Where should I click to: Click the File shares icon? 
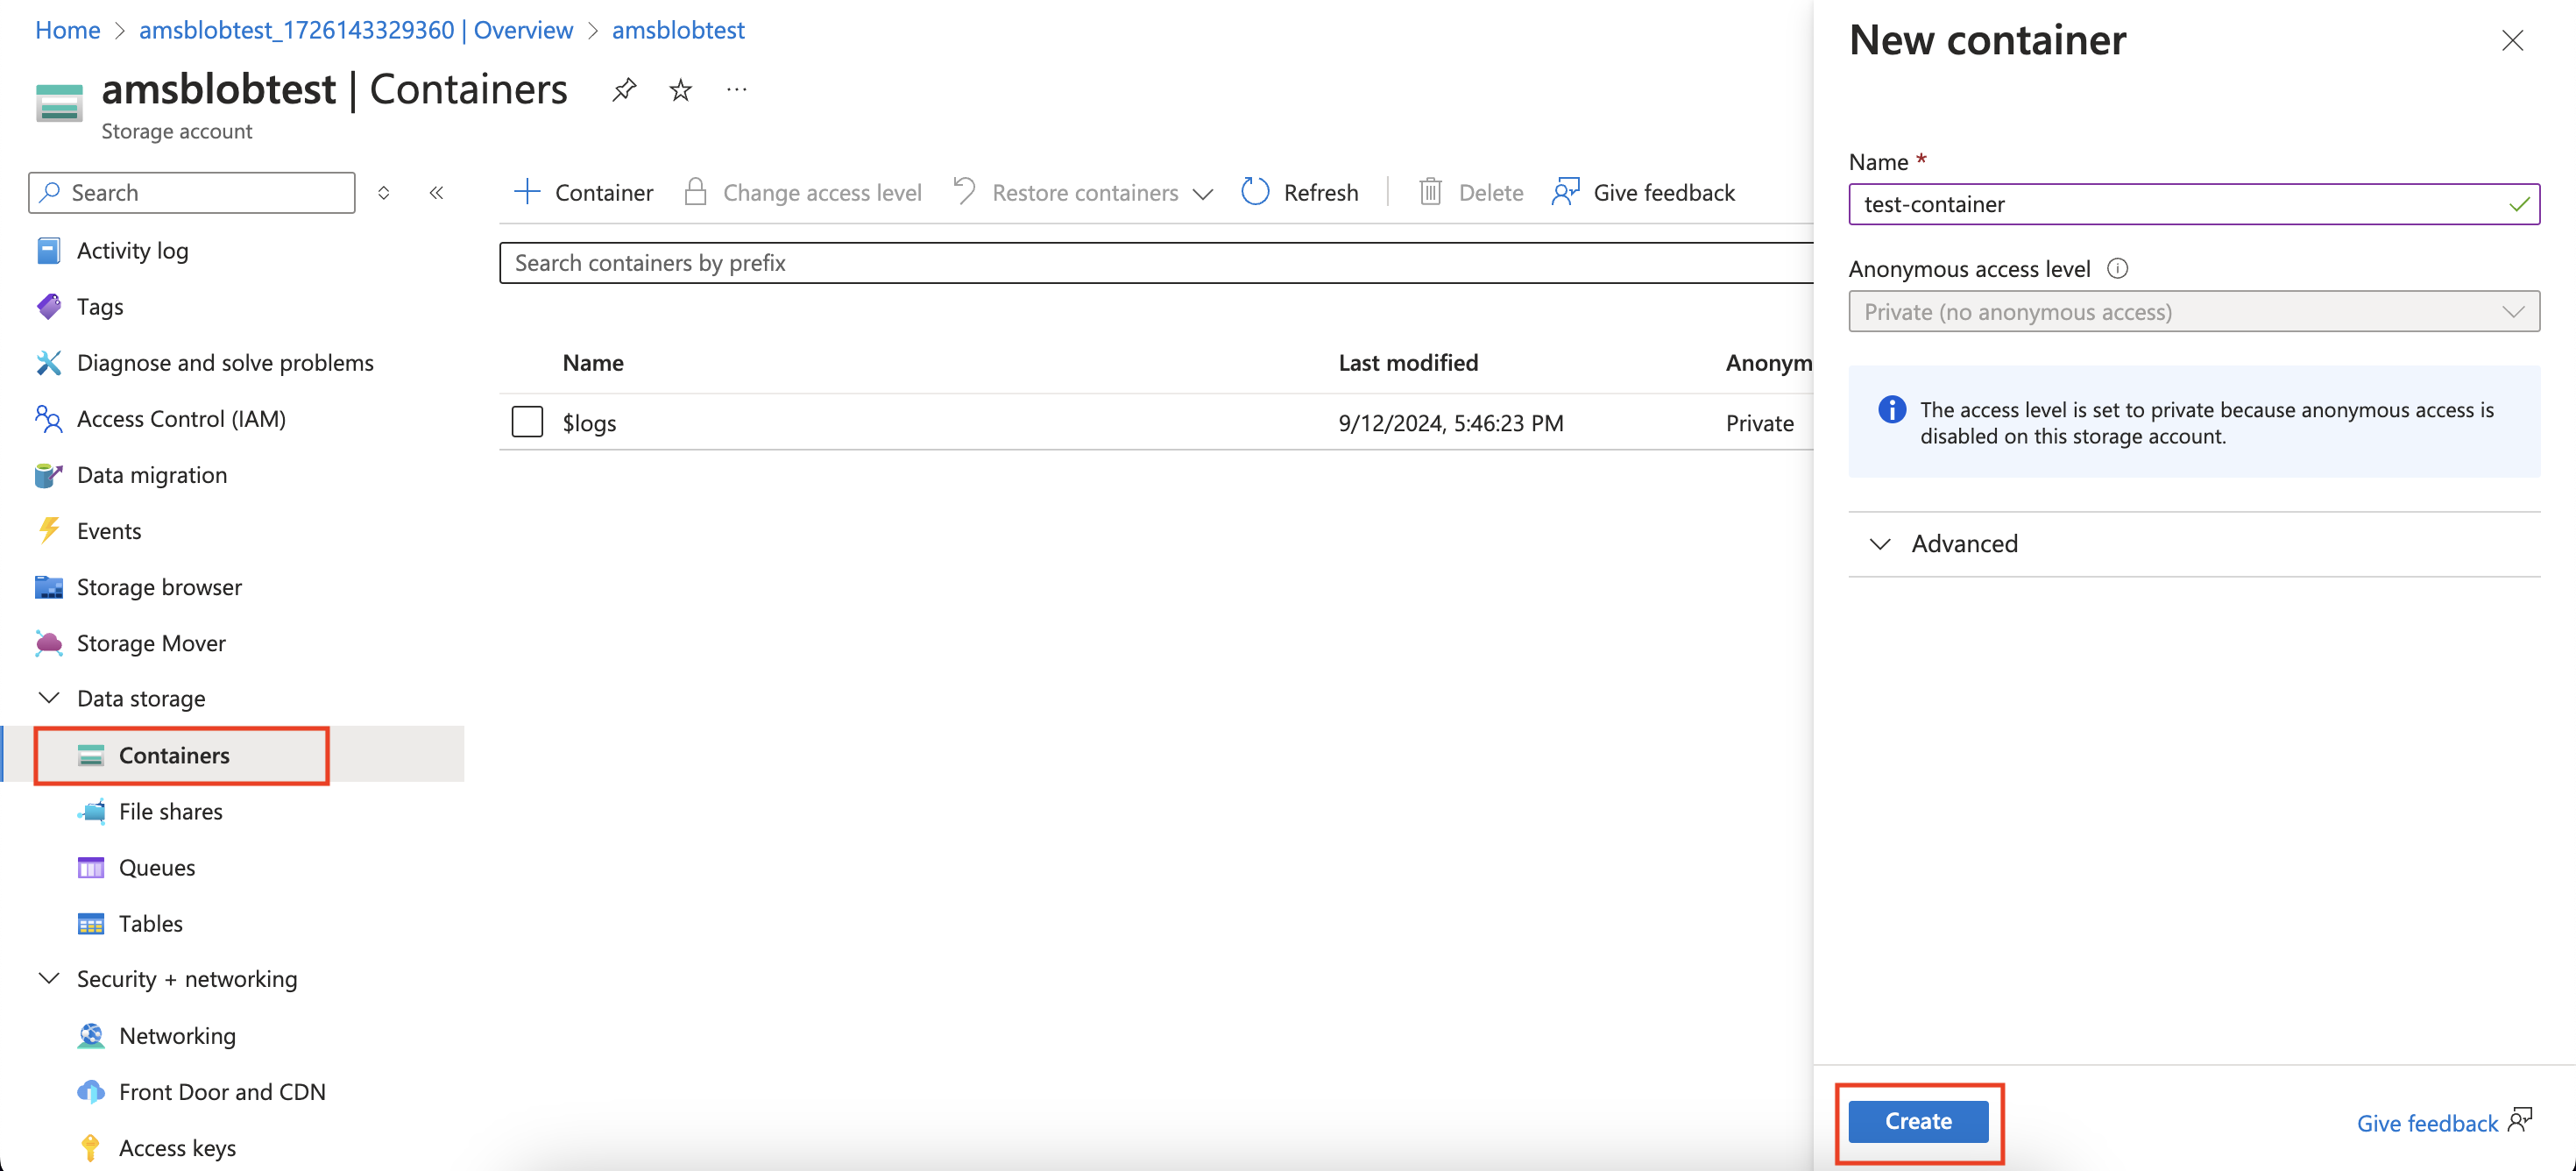[91, 811]
